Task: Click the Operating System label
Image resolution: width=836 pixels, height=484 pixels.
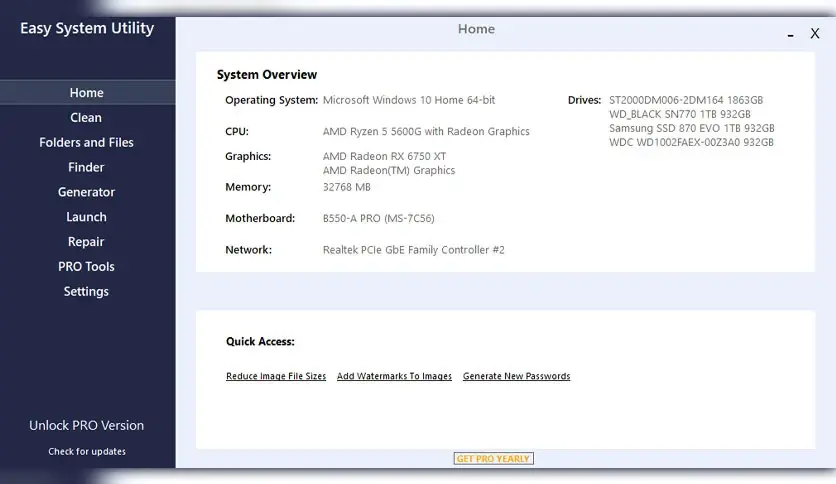Action: [x=271, y=100]
